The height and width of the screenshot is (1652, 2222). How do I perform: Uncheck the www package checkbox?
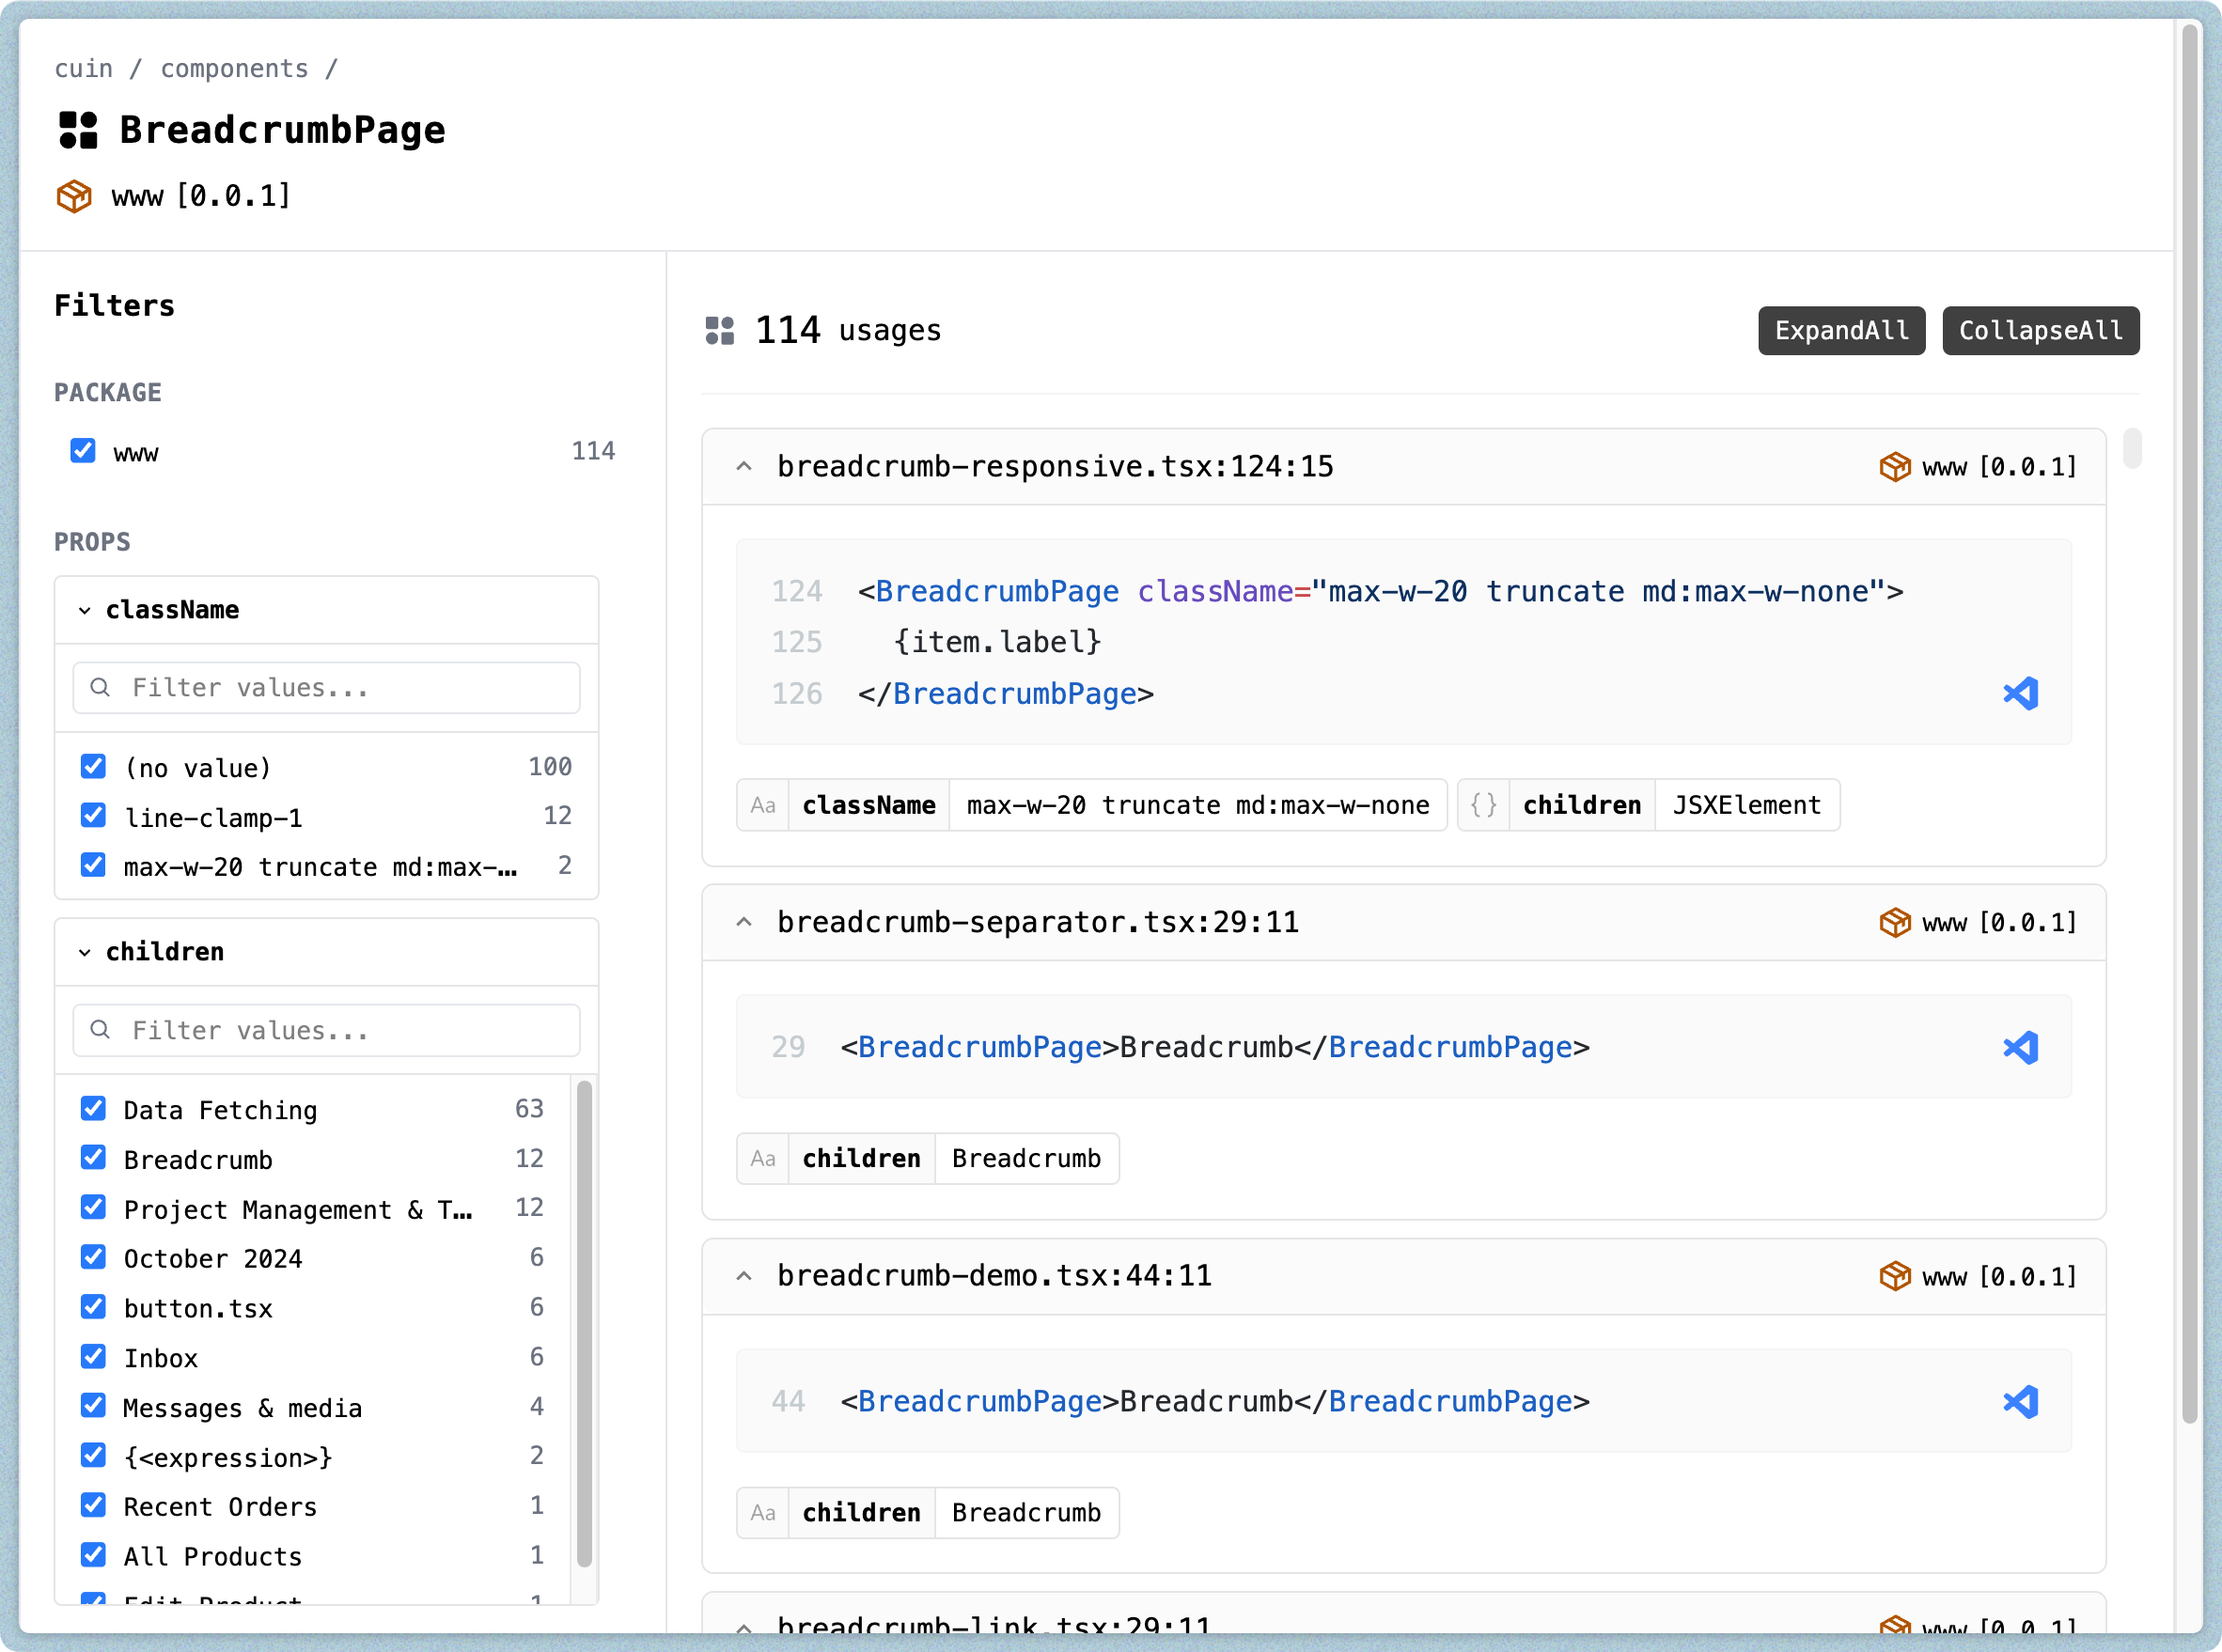83,451
